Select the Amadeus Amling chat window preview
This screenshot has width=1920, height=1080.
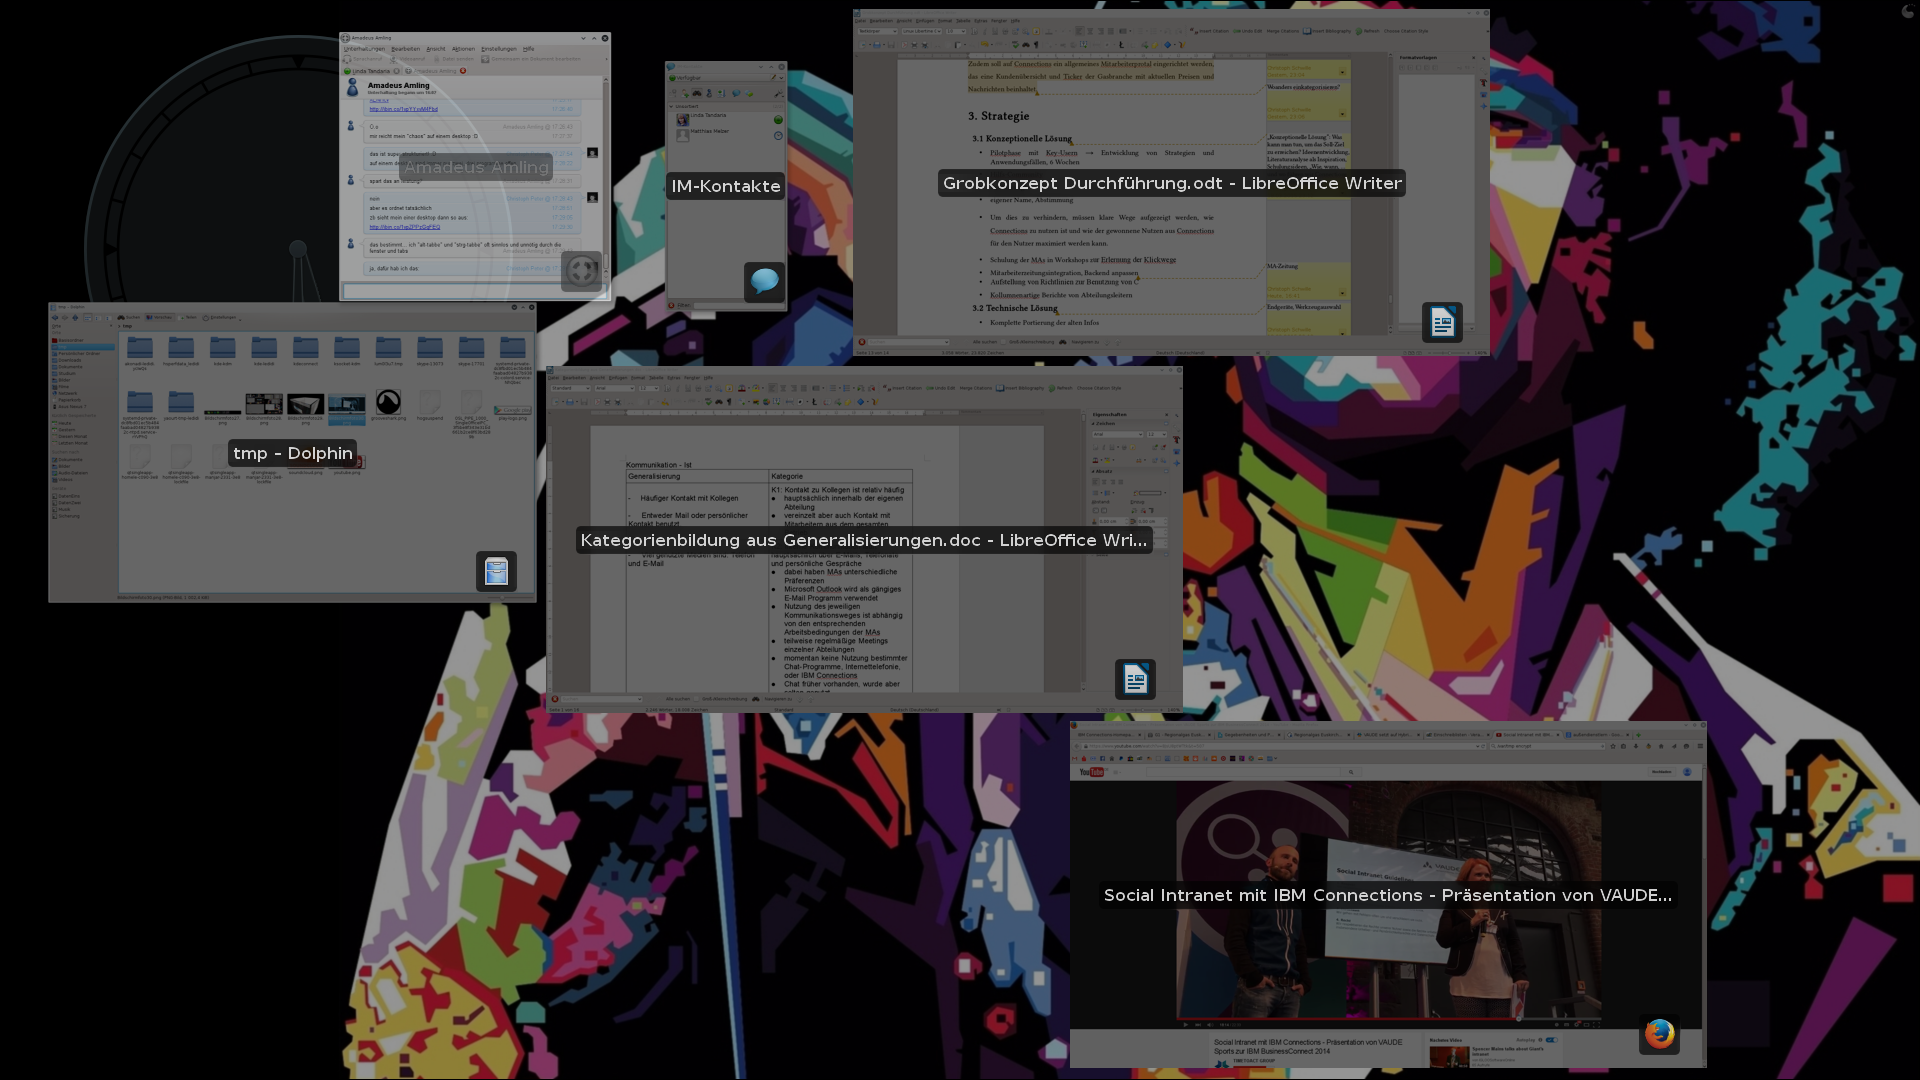pos(475,166)
